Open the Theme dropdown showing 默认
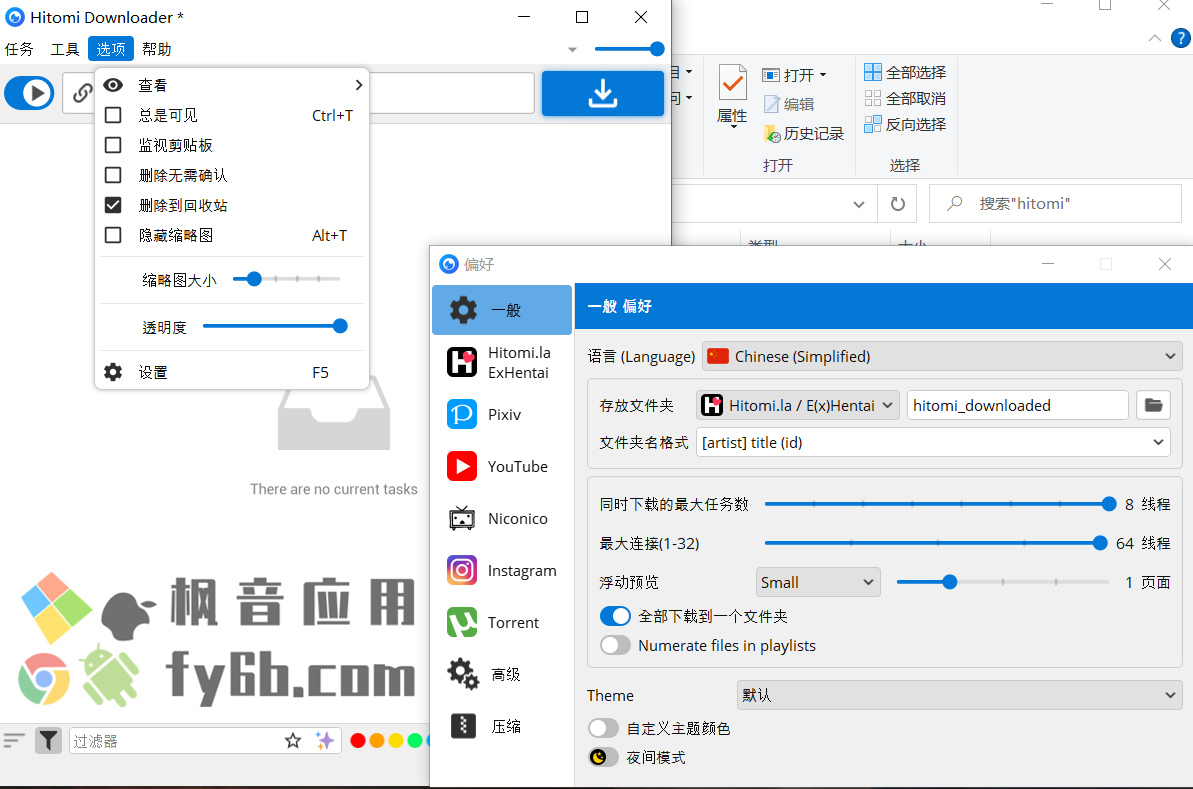The image size is (1193, 789). tap(959, 695)
